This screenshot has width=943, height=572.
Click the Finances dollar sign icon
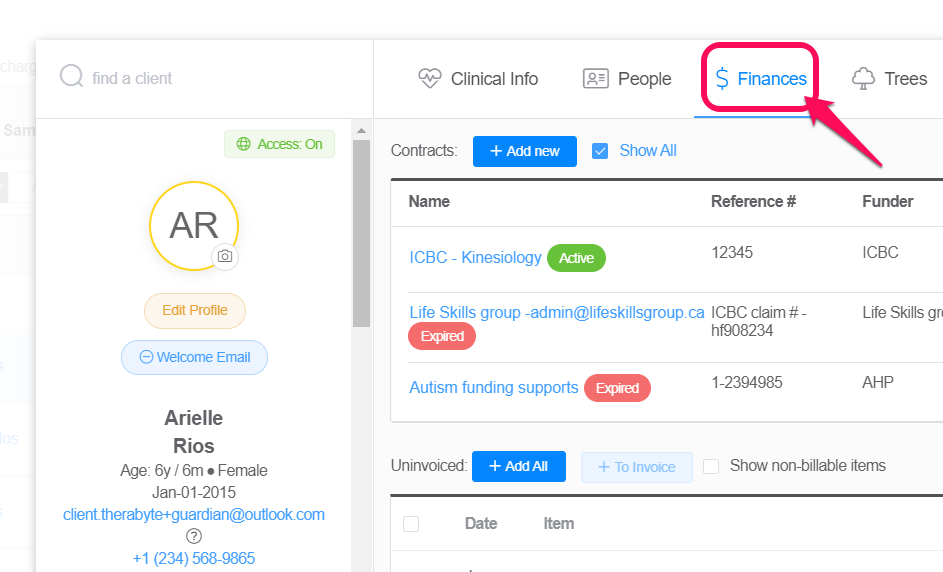click(722, 78)
